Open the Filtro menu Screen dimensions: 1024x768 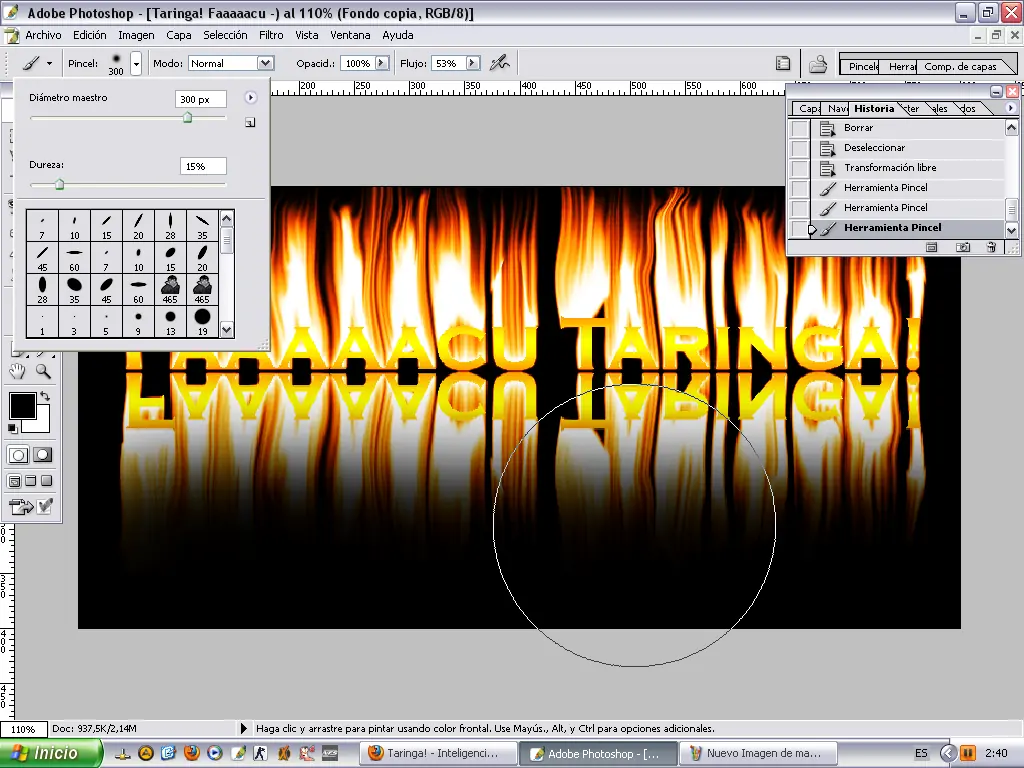click(271, 35)
